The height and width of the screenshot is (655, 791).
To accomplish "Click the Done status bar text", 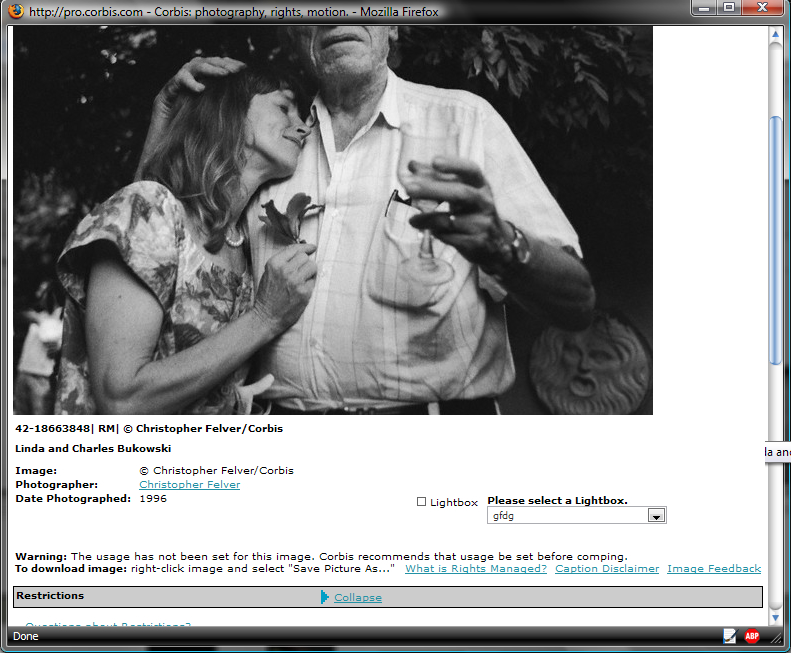I will (26, 636).
